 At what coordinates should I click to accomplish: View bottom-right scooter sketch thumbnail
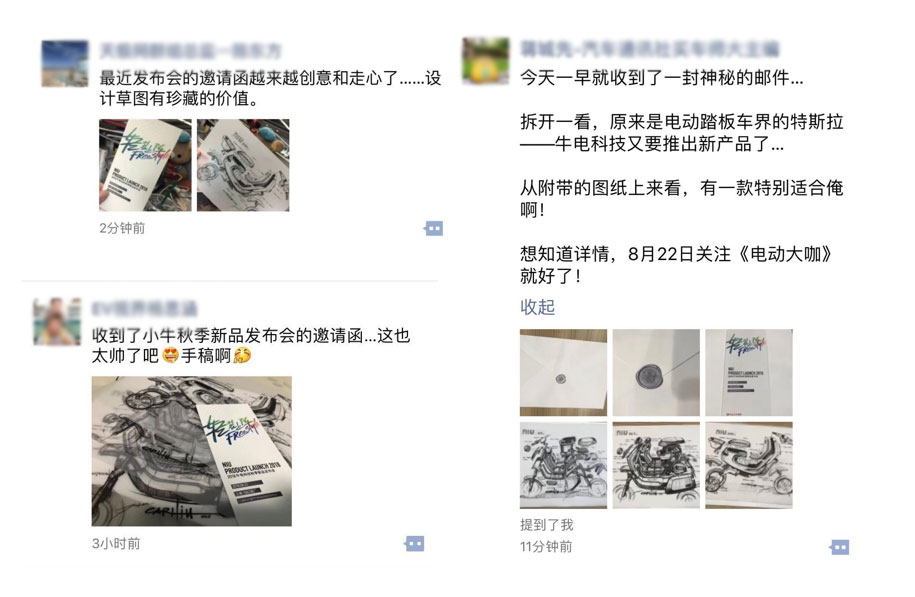[x=749, y=465]
